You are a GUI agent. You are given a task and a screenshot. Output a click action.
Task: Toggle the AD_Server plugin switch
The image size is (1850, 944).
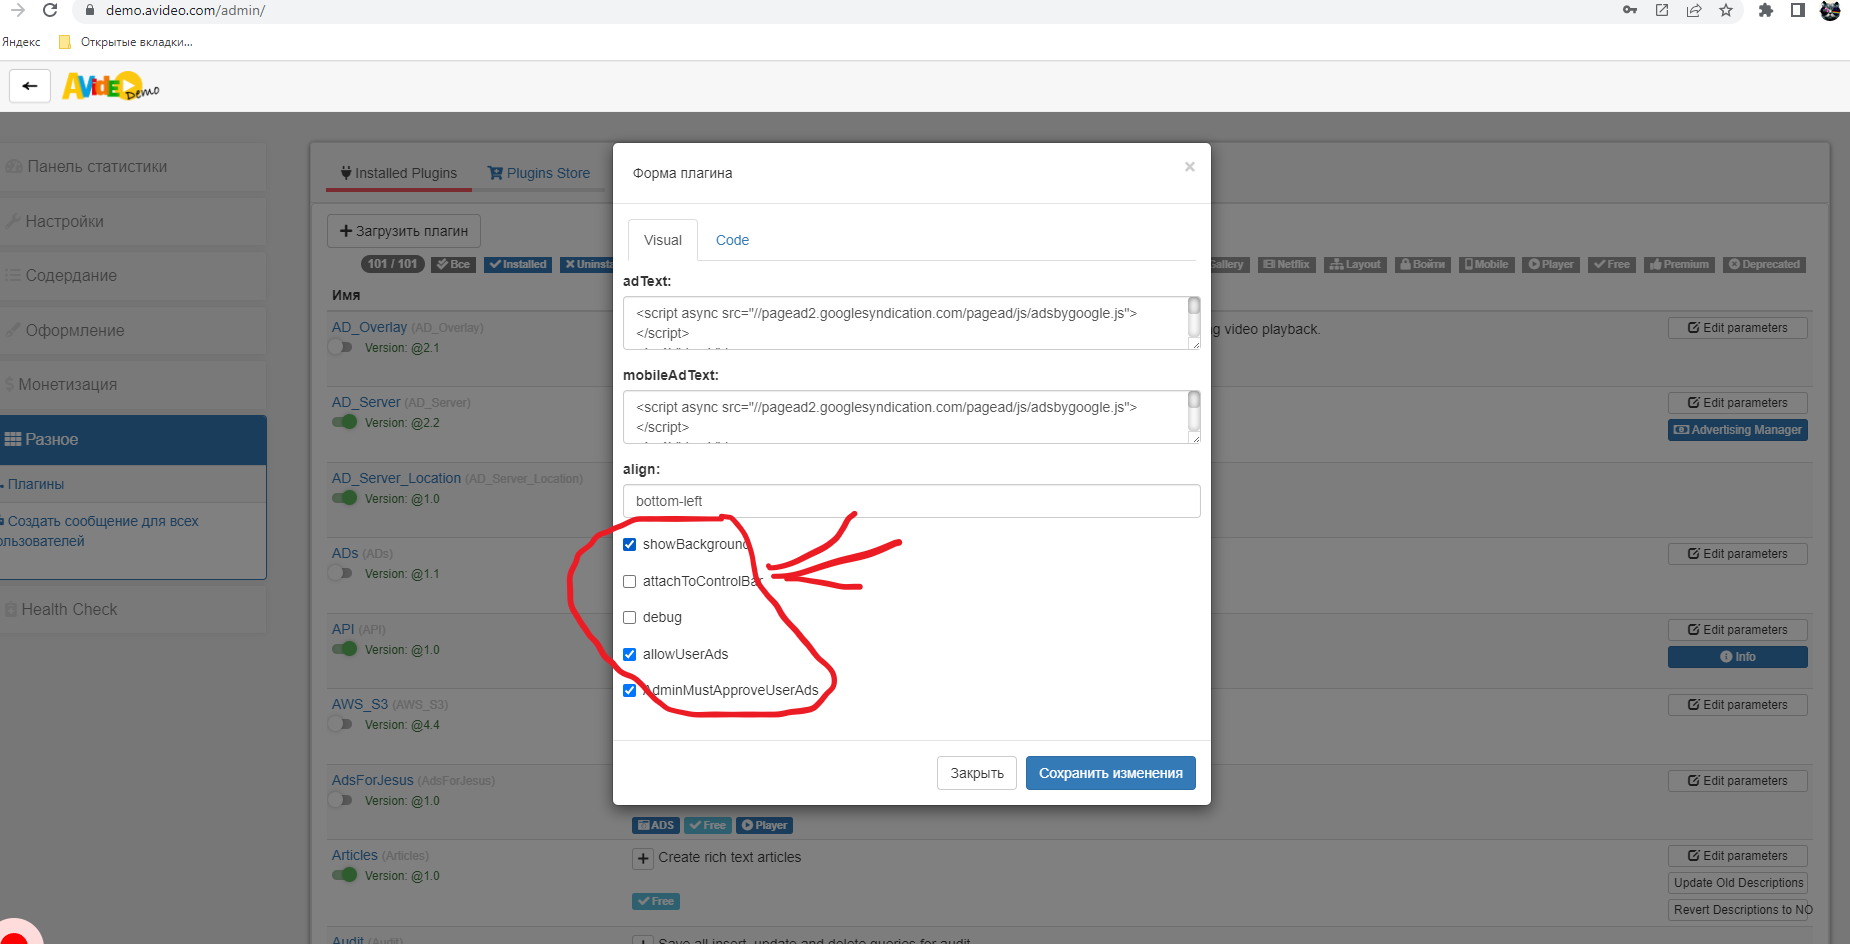[x=344, y=422]
